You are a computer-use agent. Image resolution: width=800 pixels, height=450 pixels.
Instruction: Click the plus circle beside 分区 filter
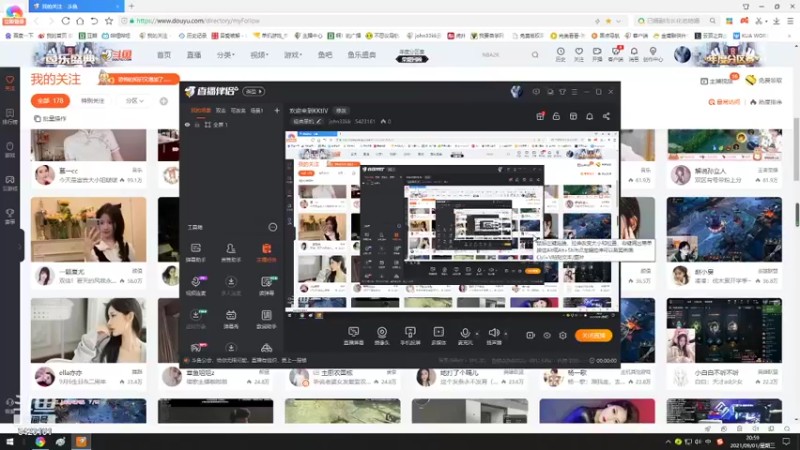(164, 101)
